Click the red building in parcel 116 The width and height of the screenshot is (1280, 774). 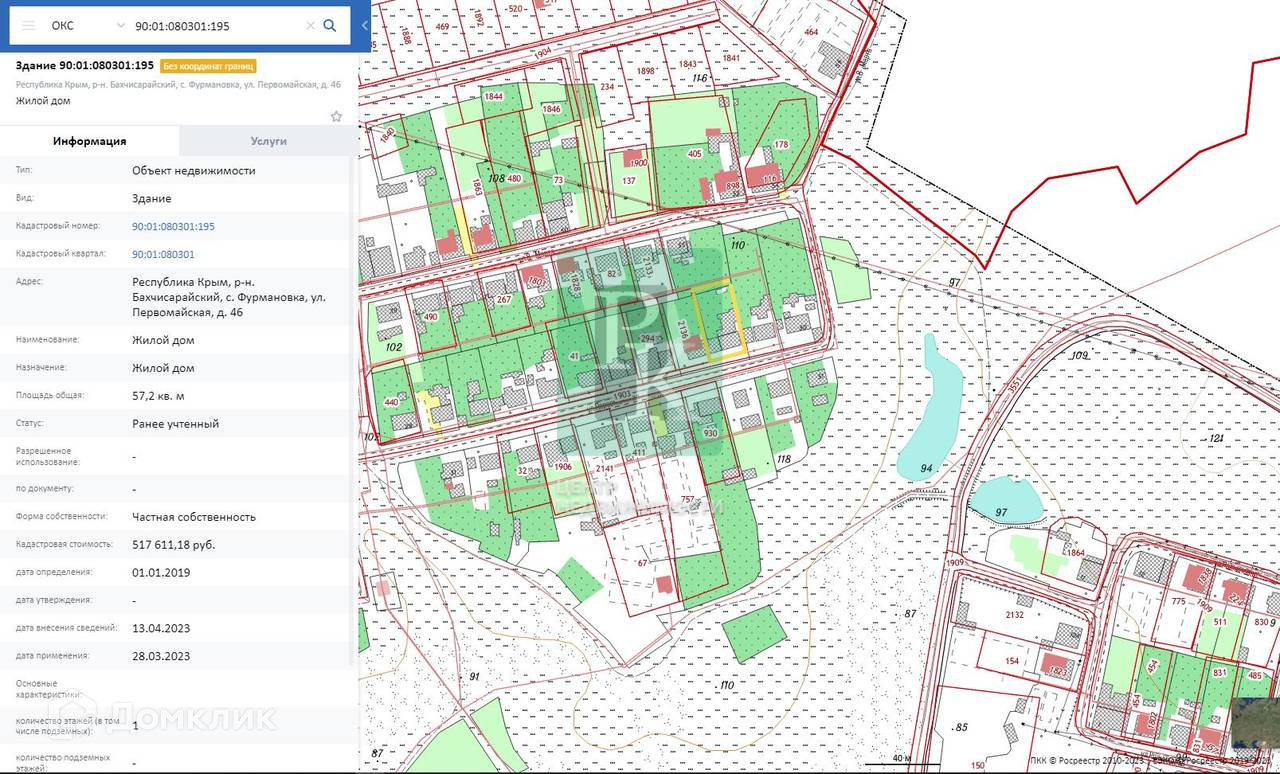pos(760,175)
